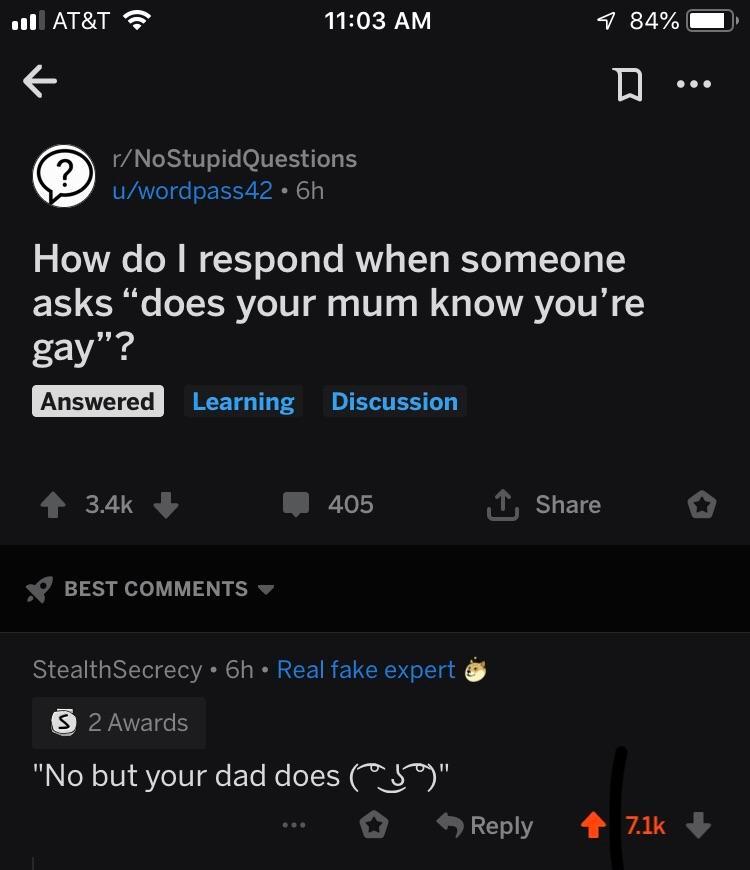
Task: Open the StealthSecrecy commenter profile
Action: [x=117, y=669]
